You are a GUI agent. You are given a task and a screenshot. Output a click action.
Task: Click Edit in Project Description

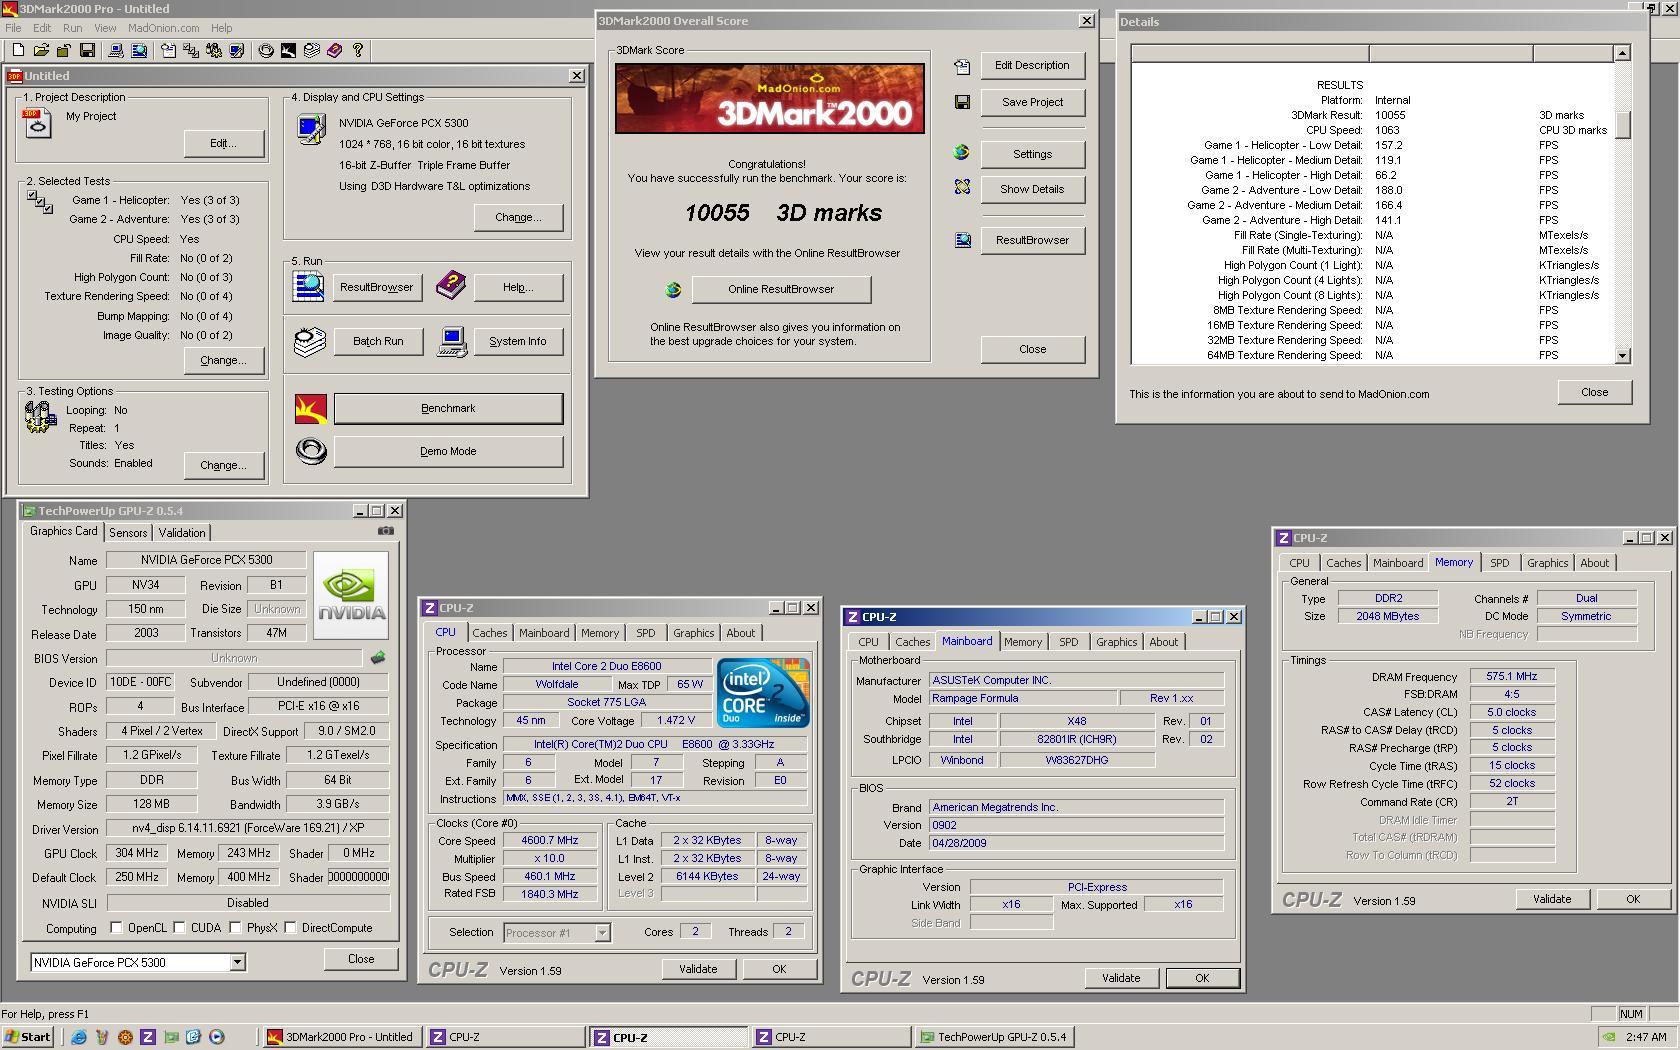click(223, 143)
